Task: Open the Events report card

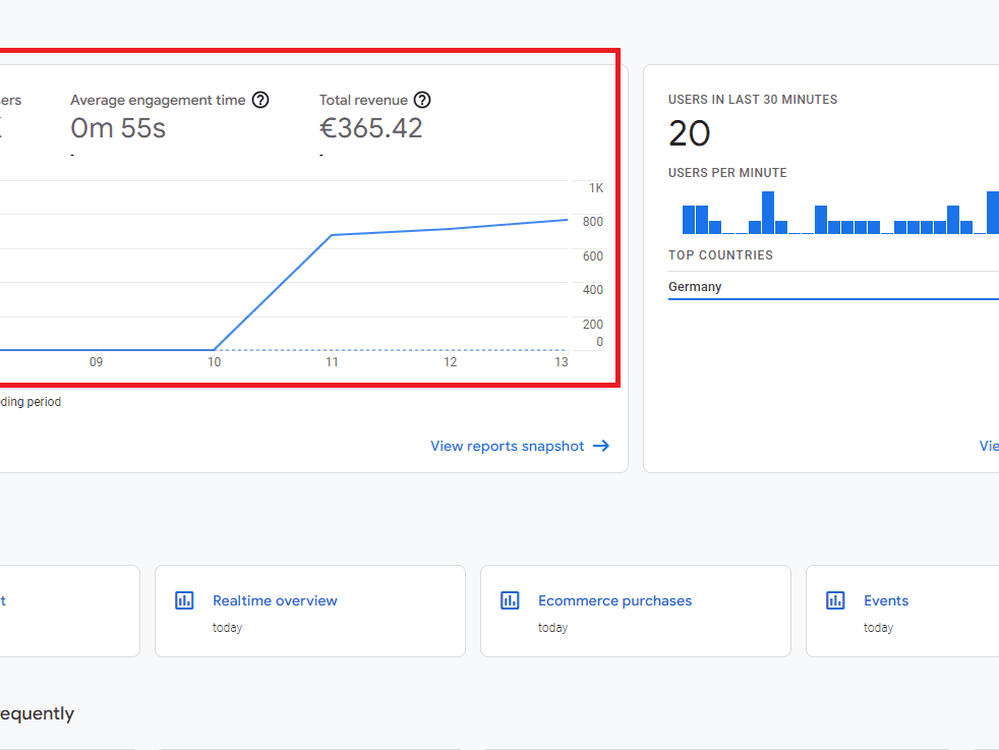Action: [902, 611]
